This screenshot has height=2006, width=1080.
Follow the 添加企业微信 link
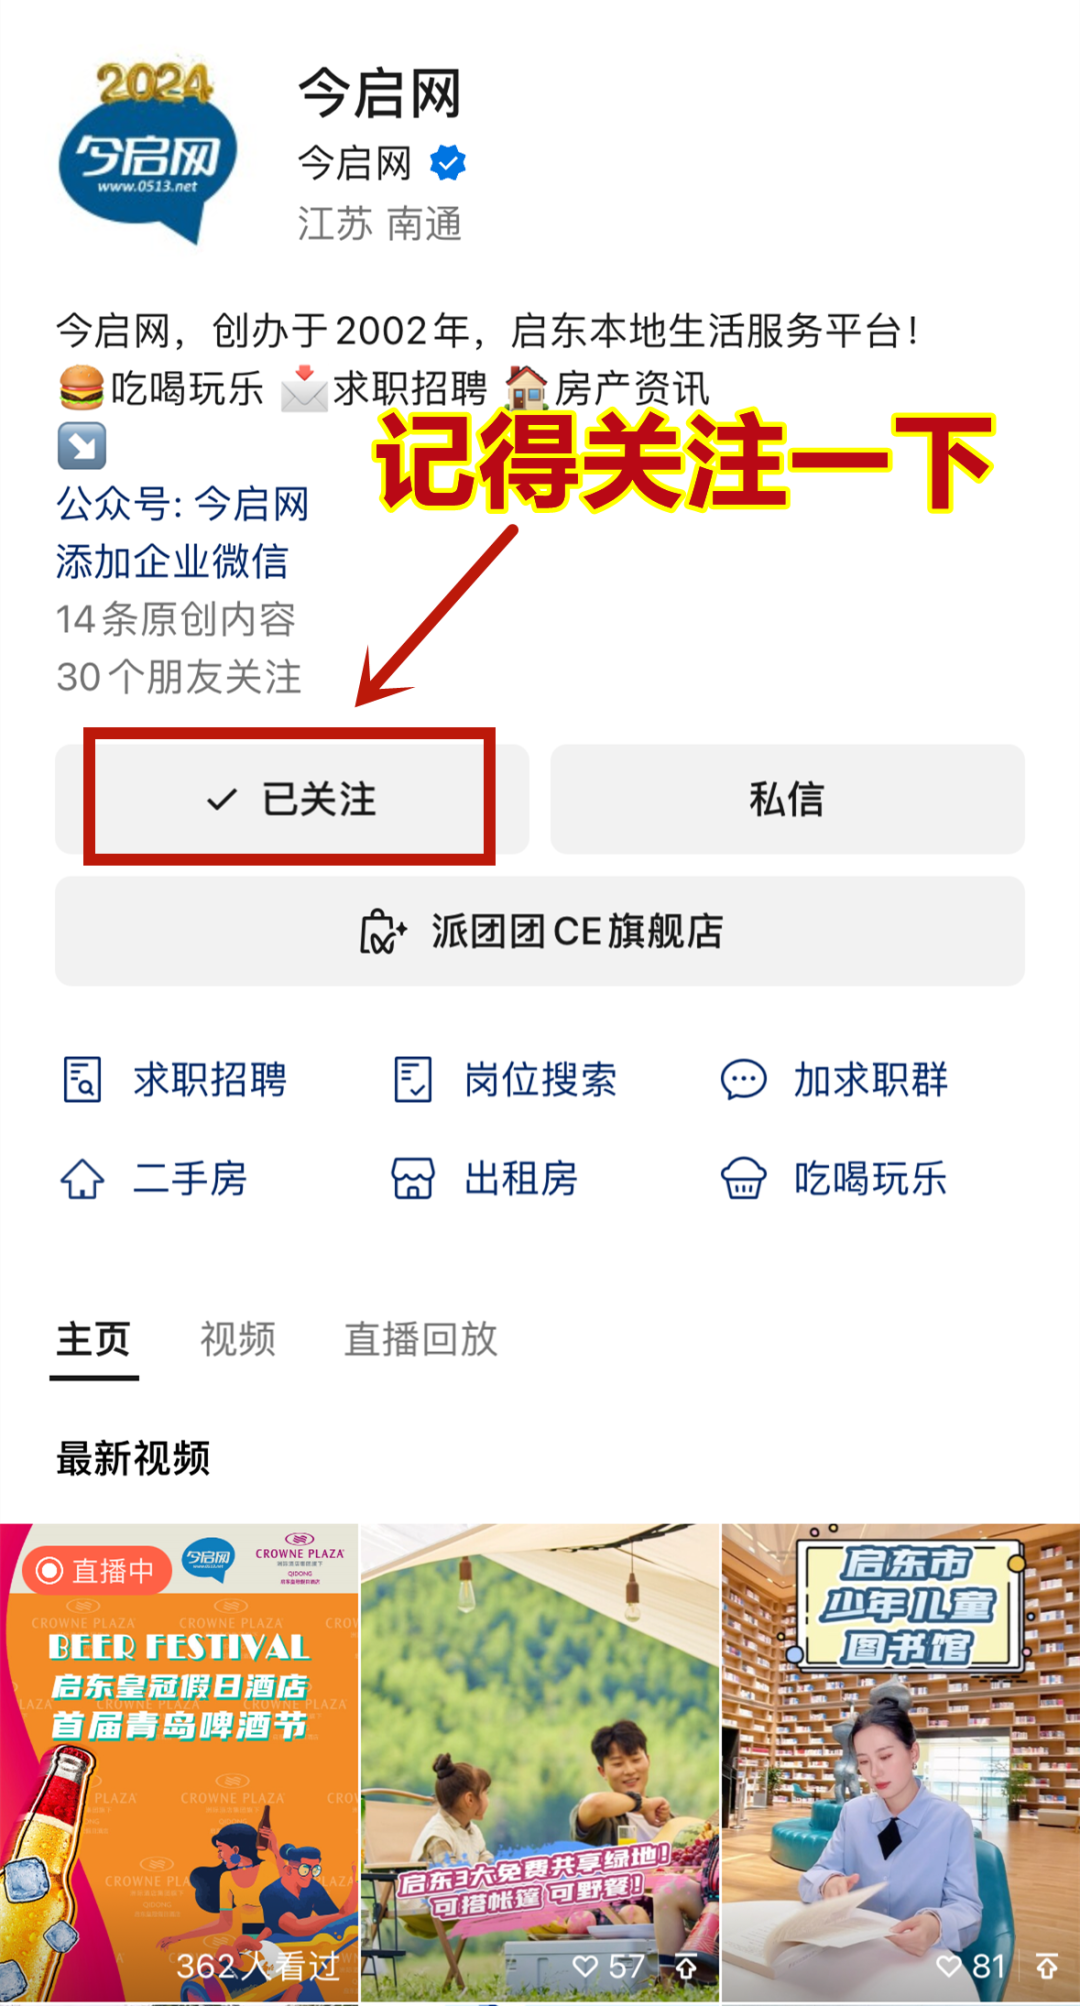[172, 561]
